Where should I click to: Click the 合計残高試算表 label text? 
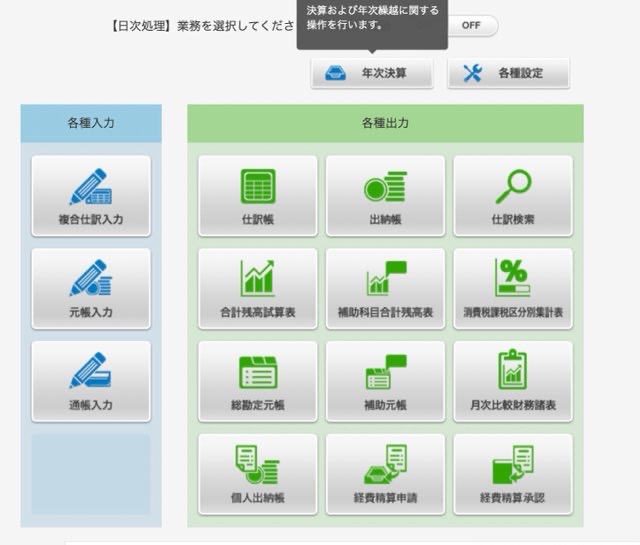[258, 312]
